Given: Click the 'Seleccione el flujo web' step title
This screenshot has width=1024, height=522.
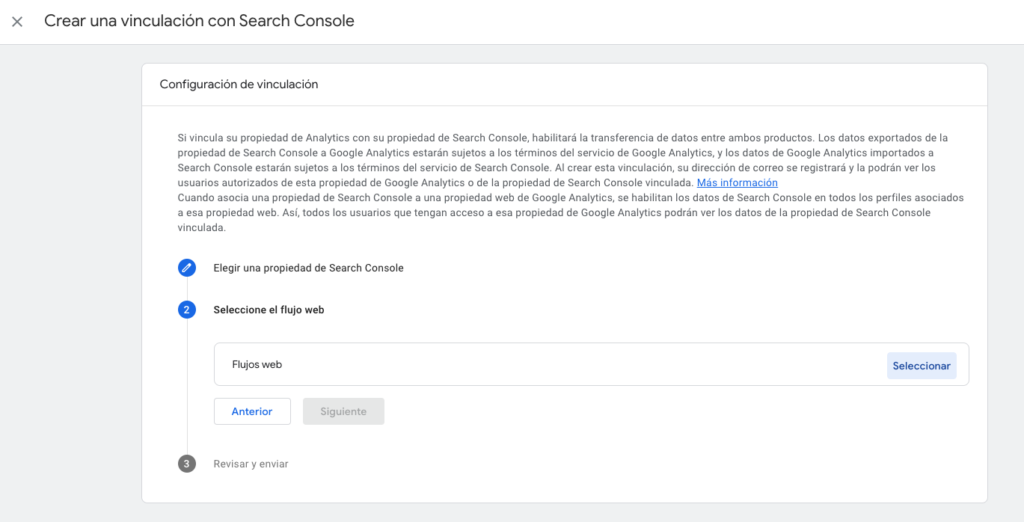Looking at the screenshot, I should (x=269, y=310).
